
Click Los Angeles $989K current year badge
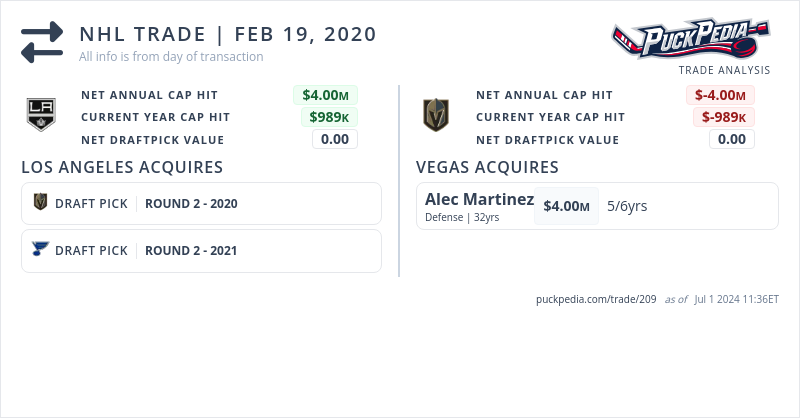(329, 117)
